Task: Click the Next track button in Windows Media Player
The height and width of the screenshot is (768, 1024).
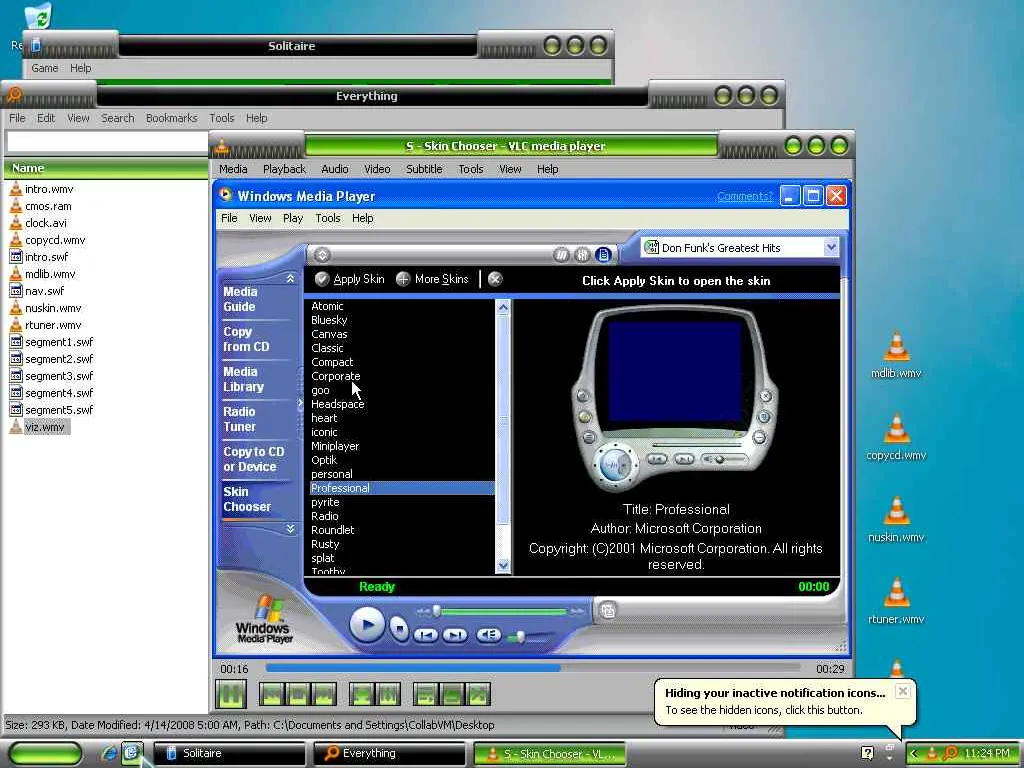Action: click(x=455, y=635)
